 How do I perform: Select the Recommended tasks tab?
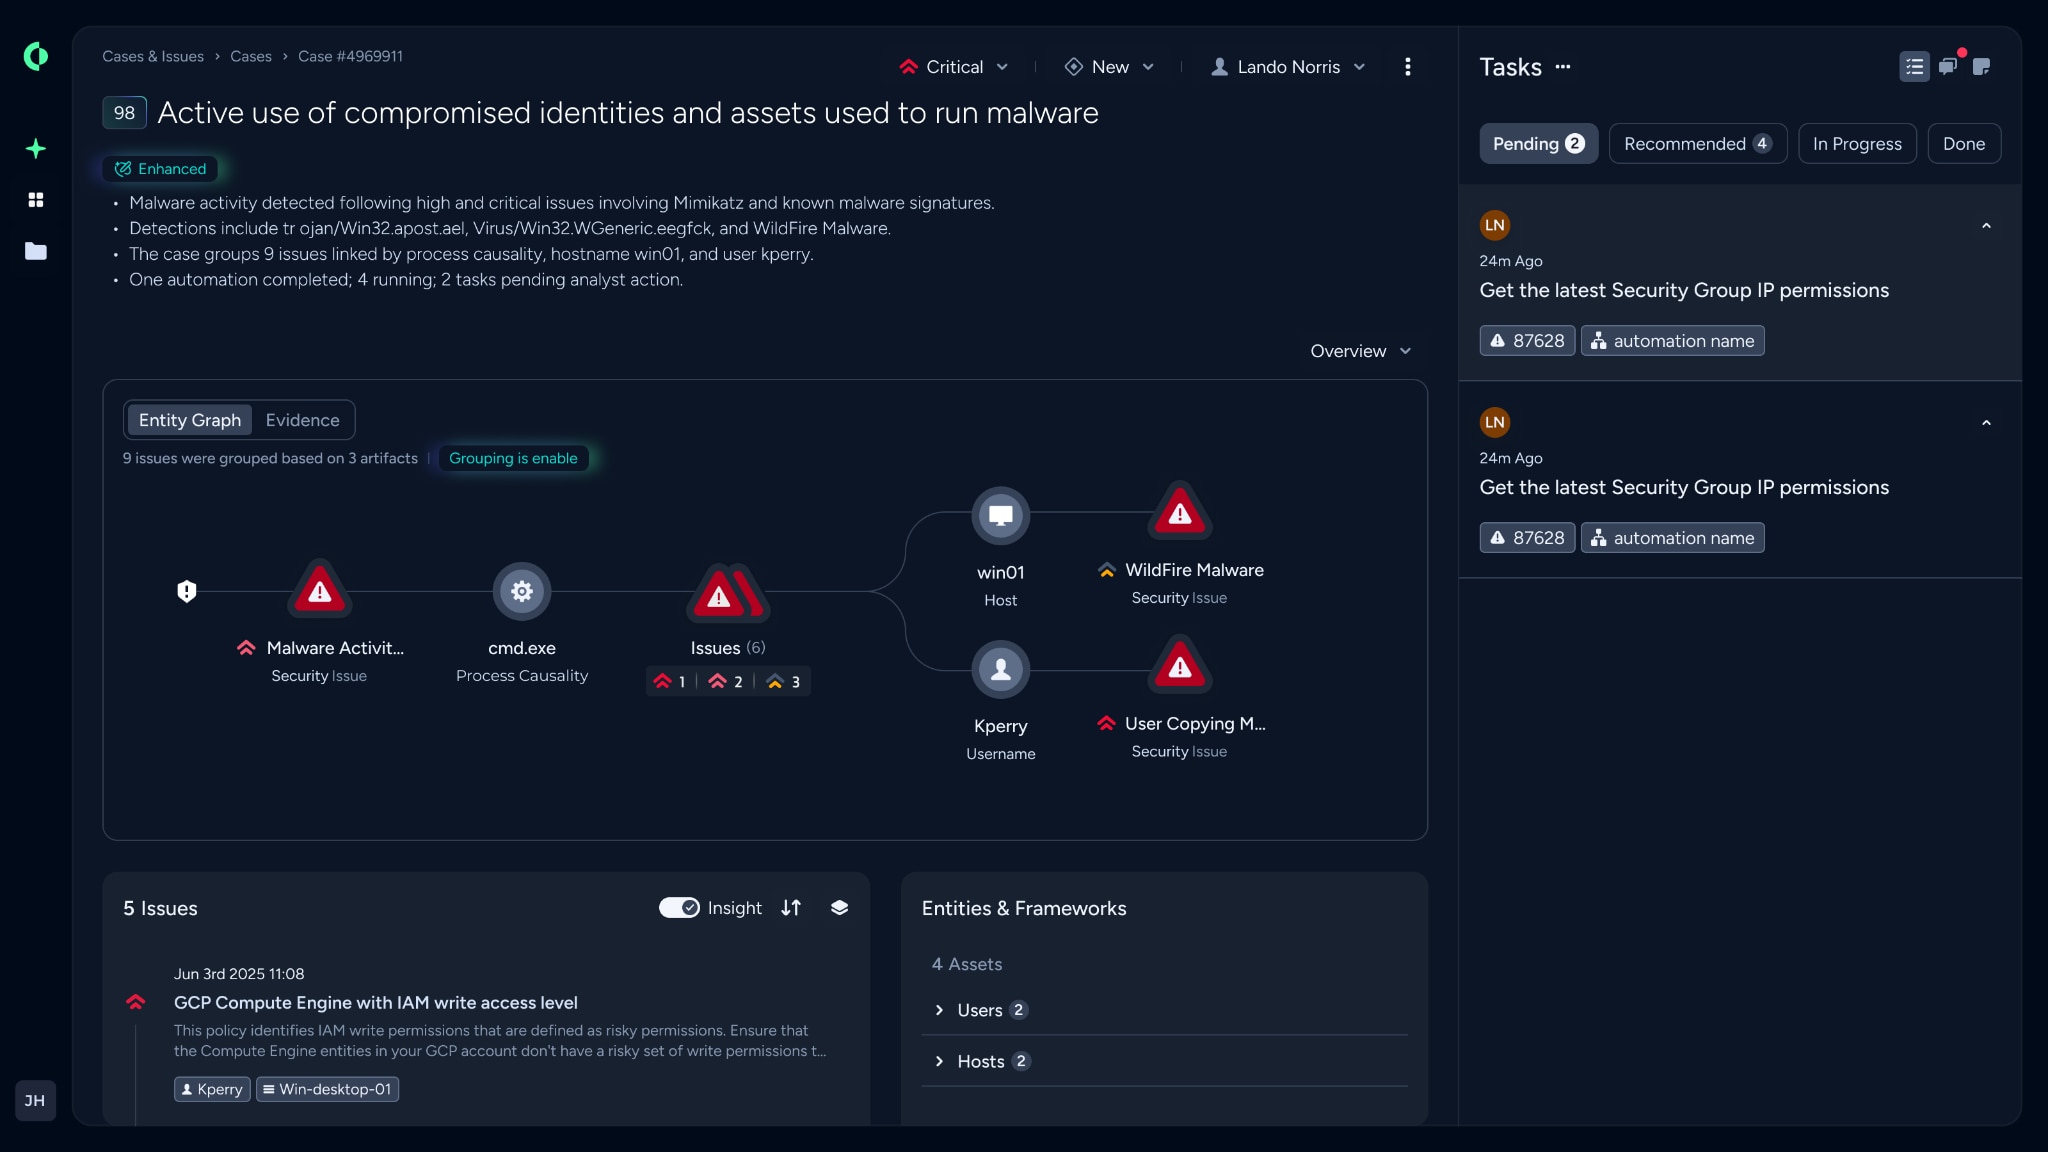click(x=1697, y=144)
